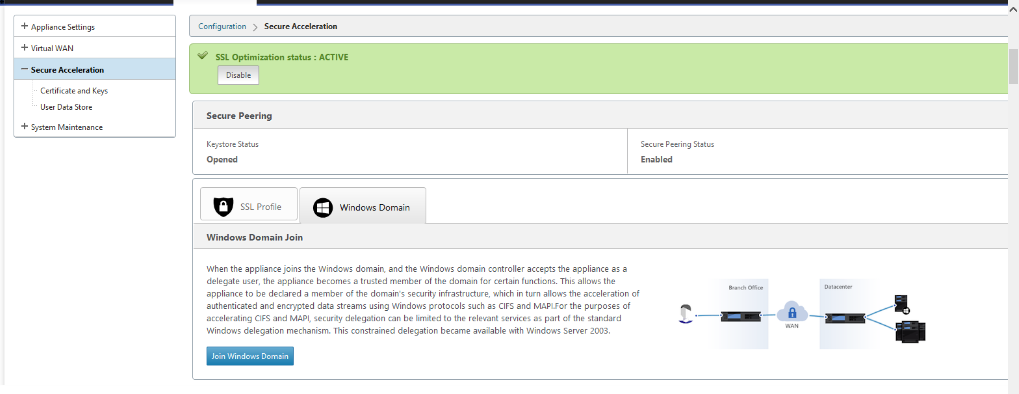Screen dimensions: 1019x394
Task: Click the vertical scrollbar on the right
Action: click(1013, 66)
